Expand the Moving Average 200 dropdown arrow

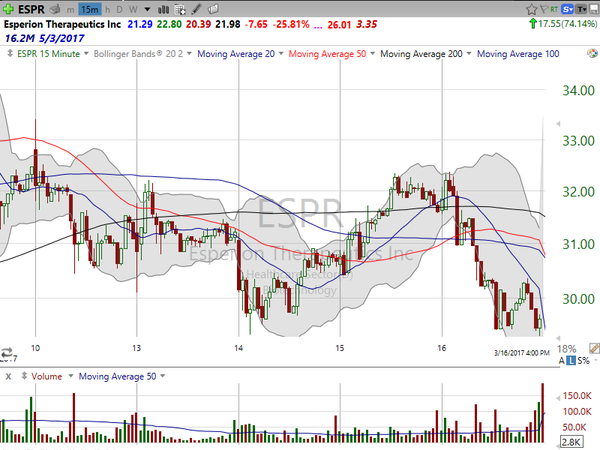[x=469, y=54]
